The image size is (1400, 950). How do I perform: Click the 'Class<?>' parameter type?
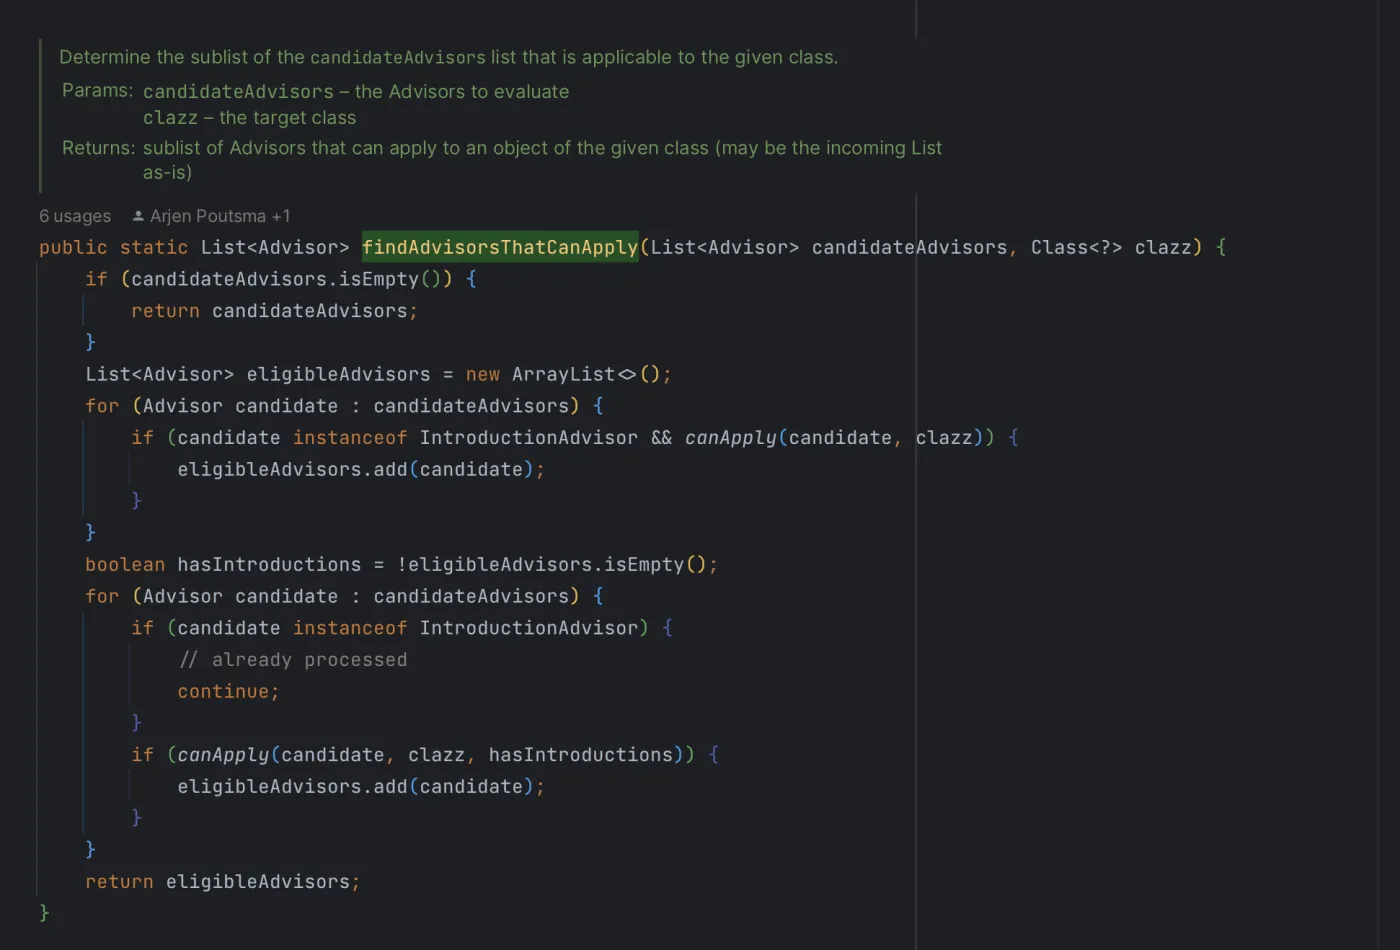pos(1076,247)
